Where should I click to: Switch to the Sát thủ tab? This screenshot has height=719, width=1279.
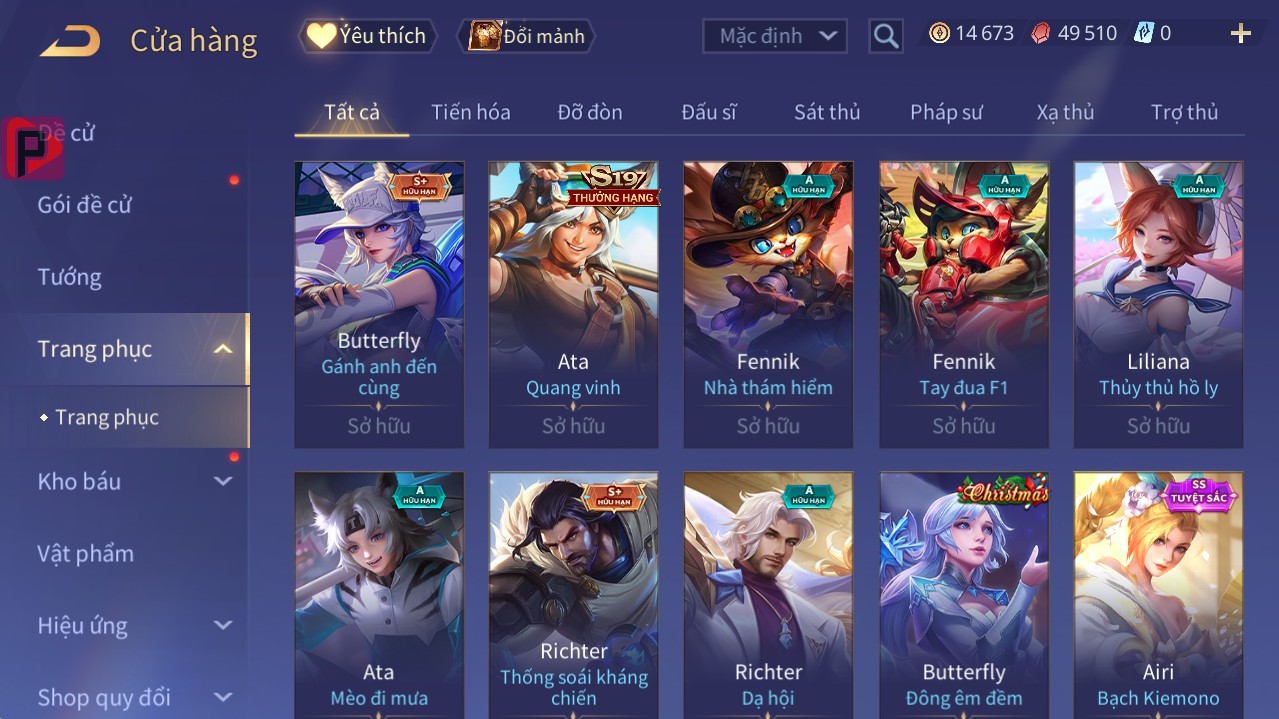[x=827, y=112]
